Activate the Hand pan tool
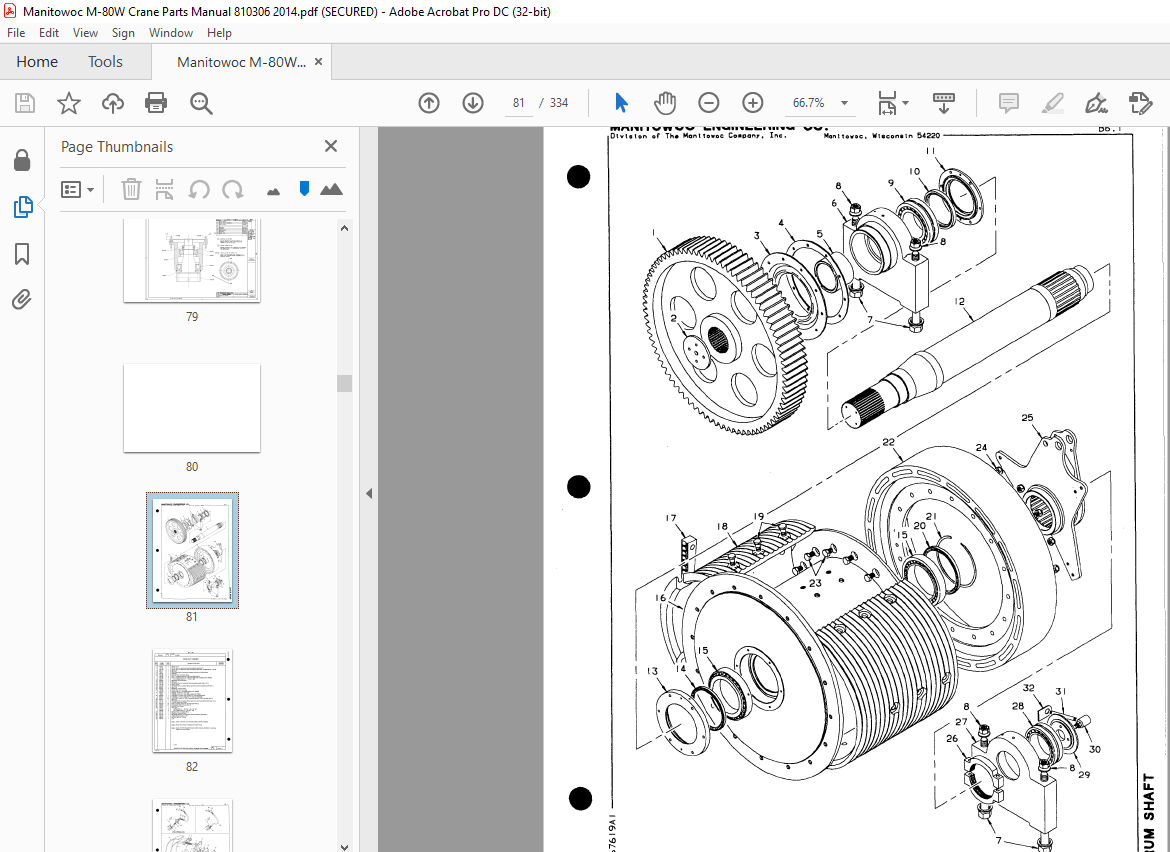Screen dimensions: 1170x852 pyautogui.click(x=665, y=103)
